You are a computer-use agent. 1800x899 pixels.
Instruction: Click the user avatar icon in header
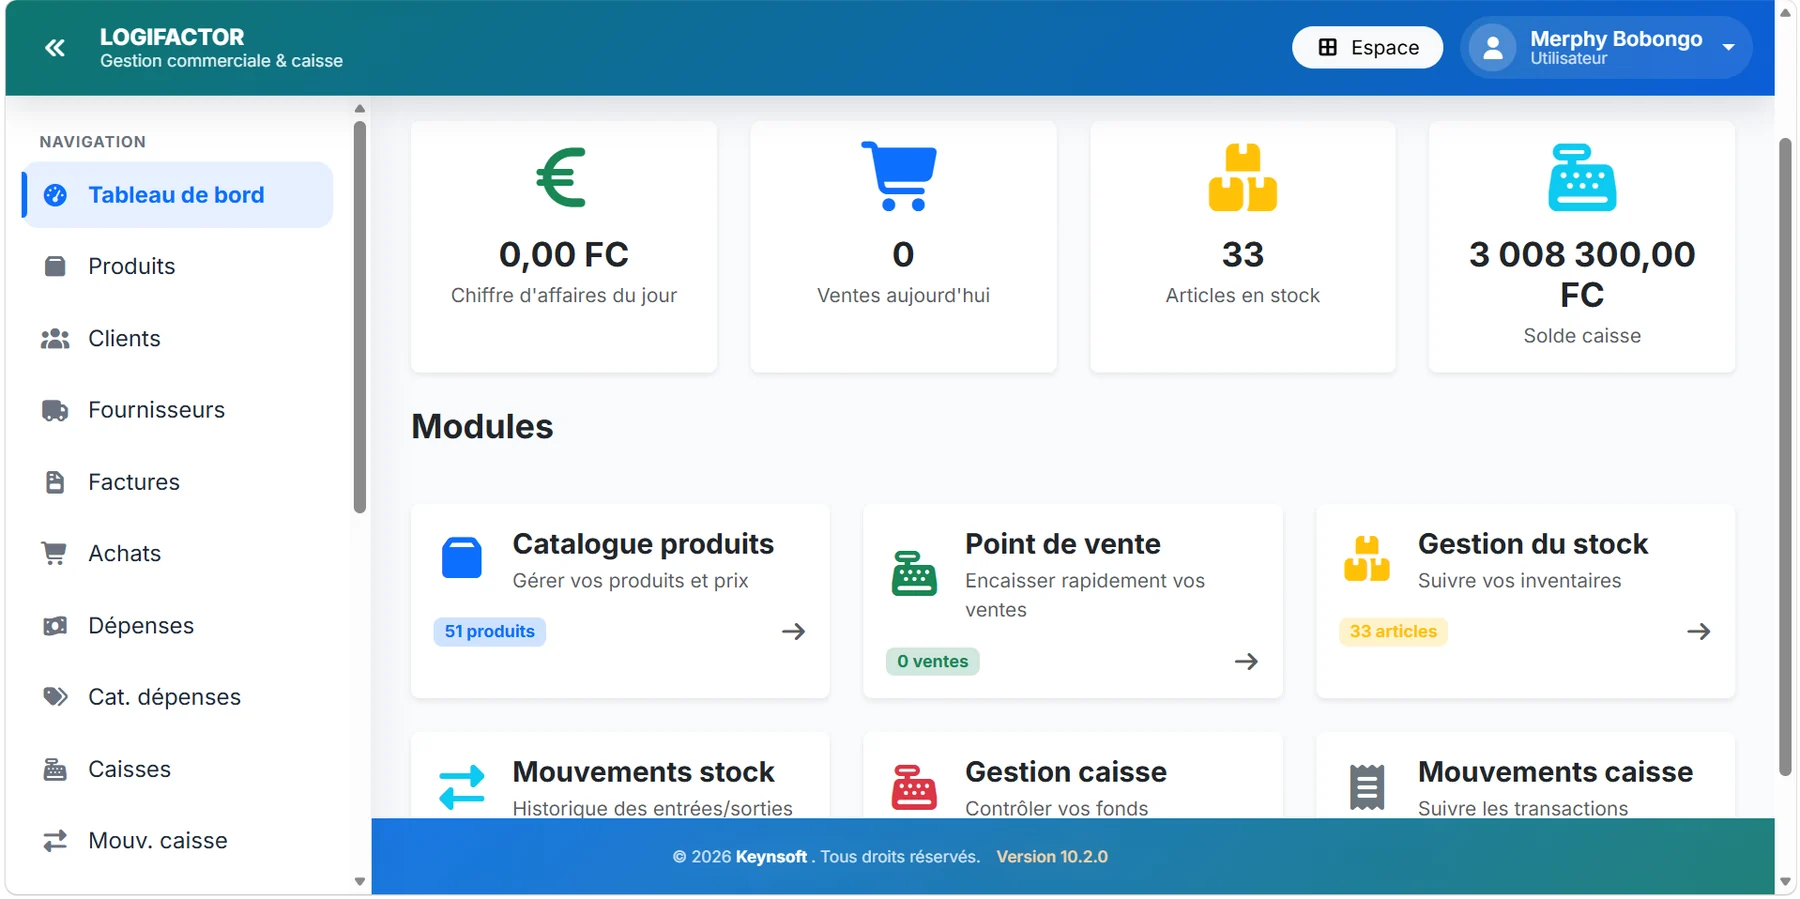1493,48
